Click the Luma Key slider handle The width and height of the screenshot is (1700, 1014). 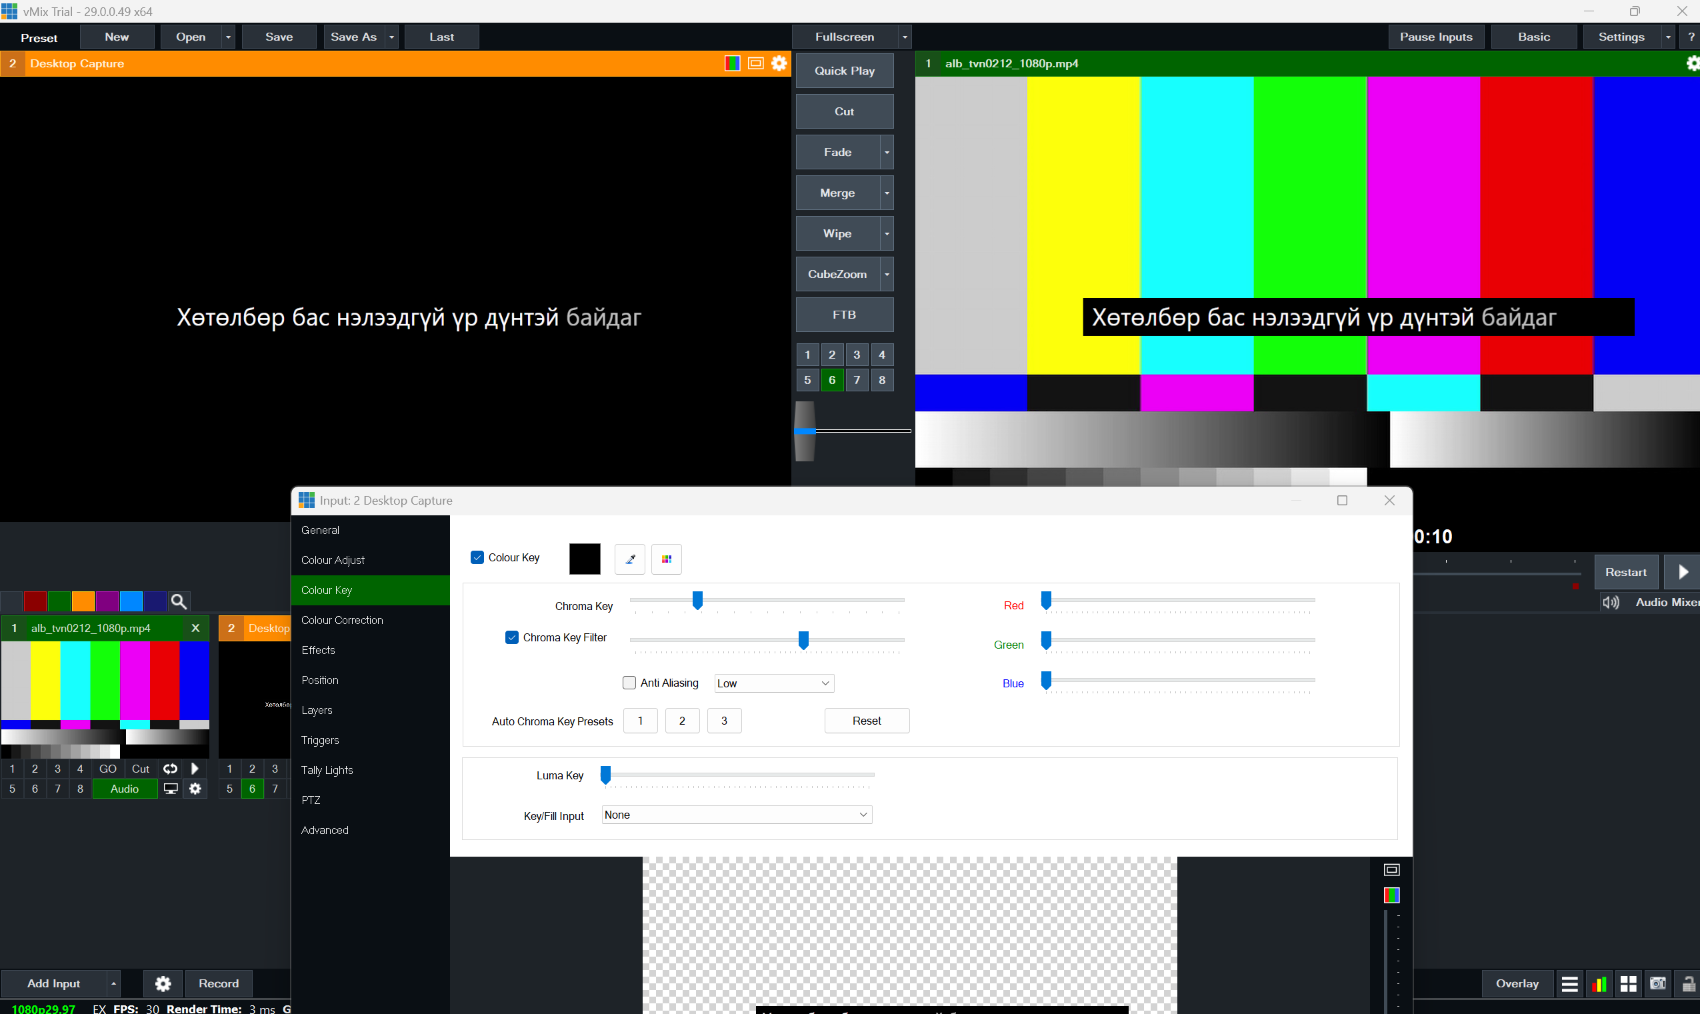click(x=605, y=775)
